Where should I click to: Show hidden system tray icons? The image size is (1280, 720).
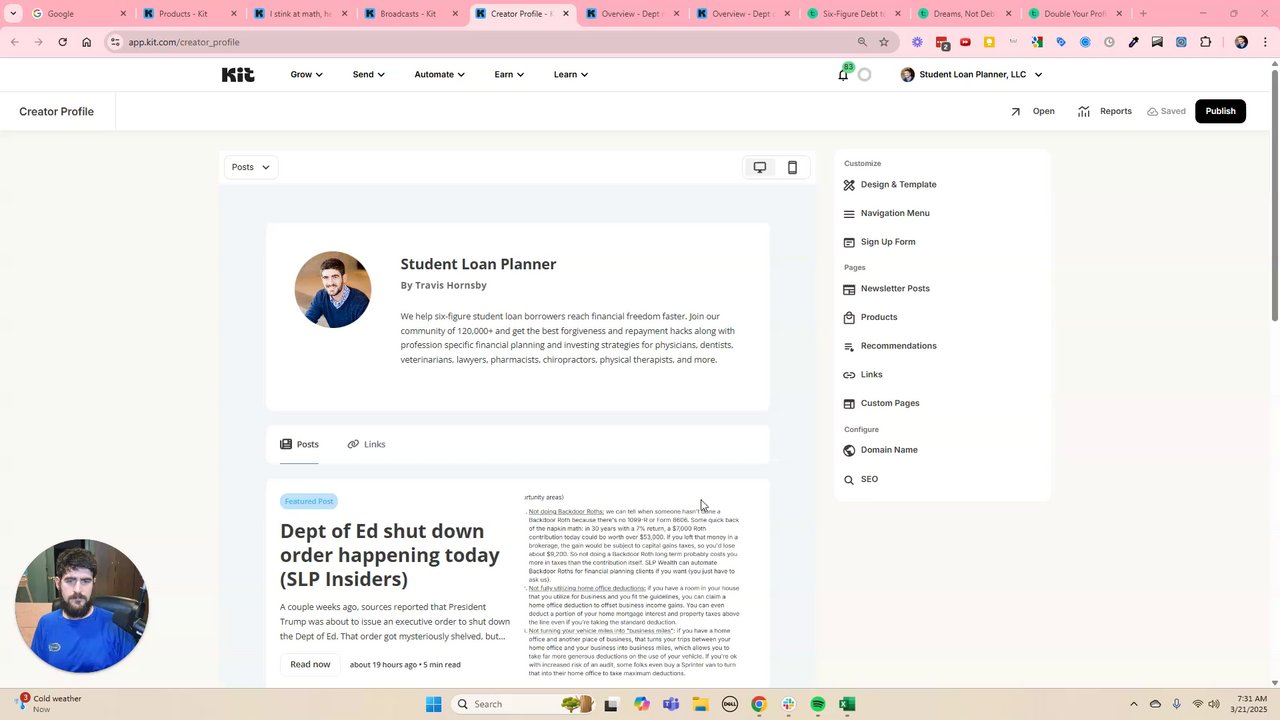click(x=1133, y=704)
